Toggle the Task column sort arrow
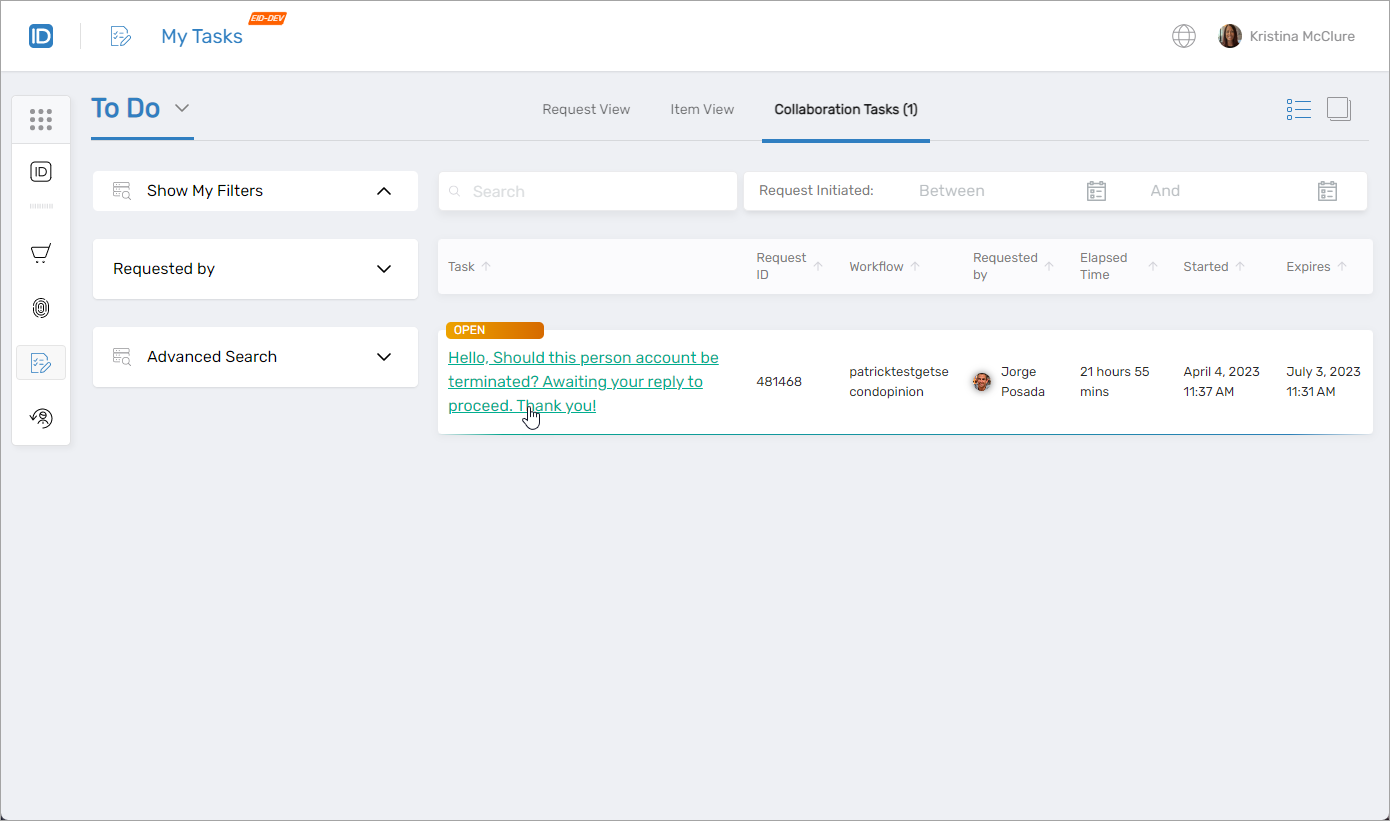 (487, 265)
